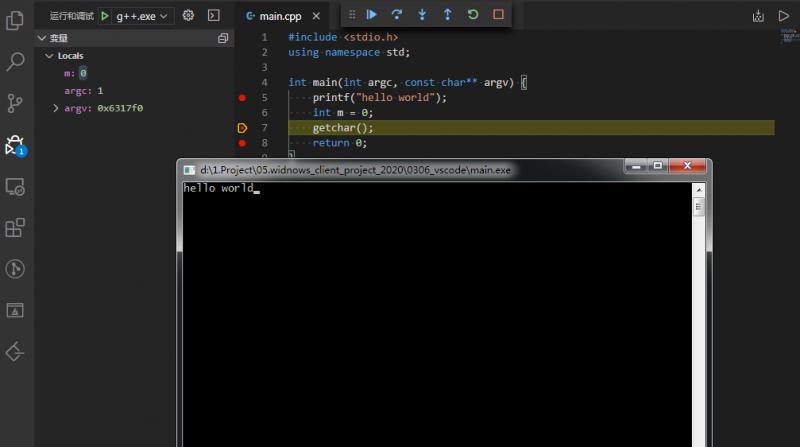
Task: Click the return 0 statement
Action: coord(339,143)
